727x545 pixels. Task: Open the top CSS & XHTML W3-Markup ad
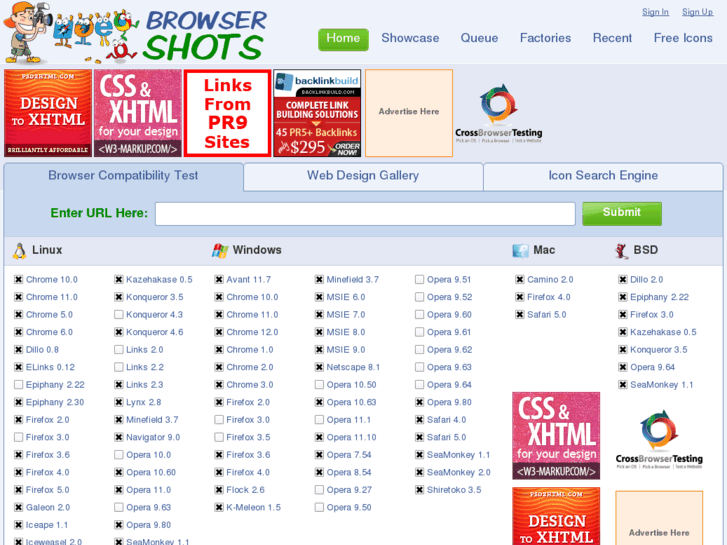click(x=138, y=113)
